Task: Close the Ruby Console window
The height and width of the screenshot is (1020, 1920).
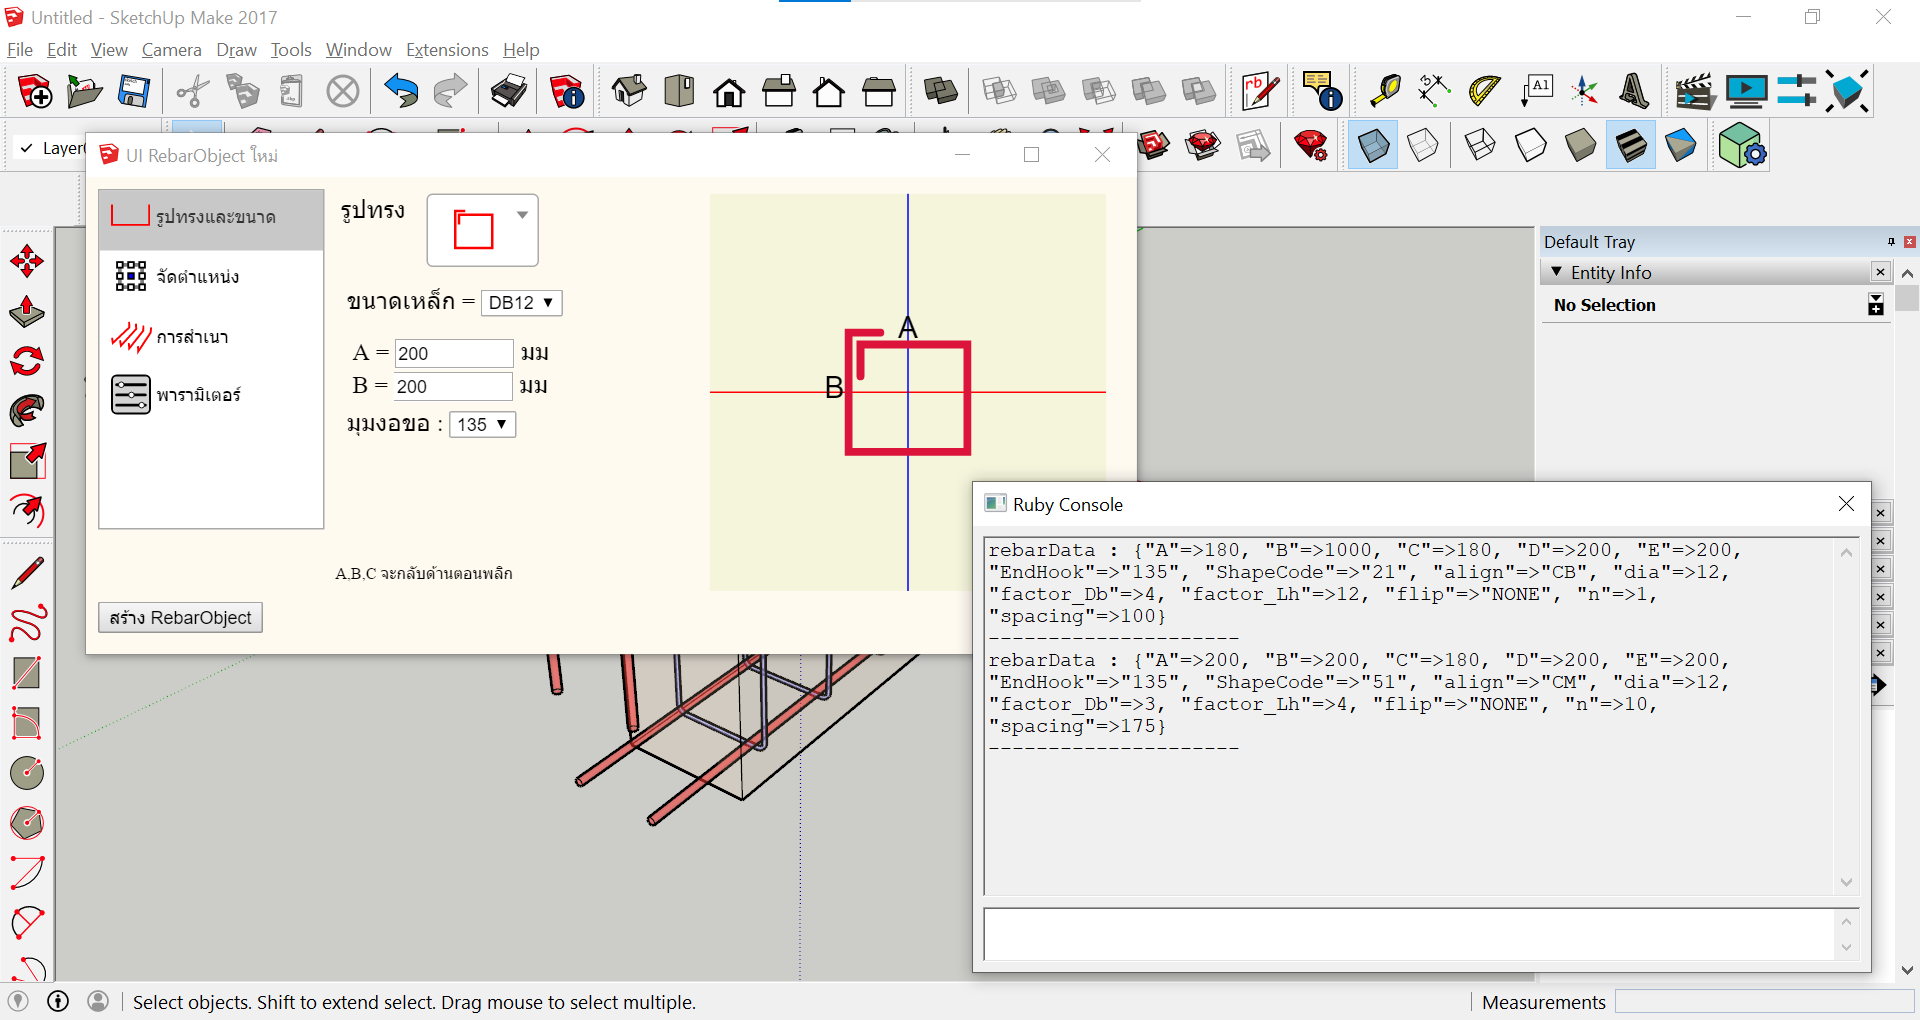Action: pyautogui.click(x=1846, y=504)
